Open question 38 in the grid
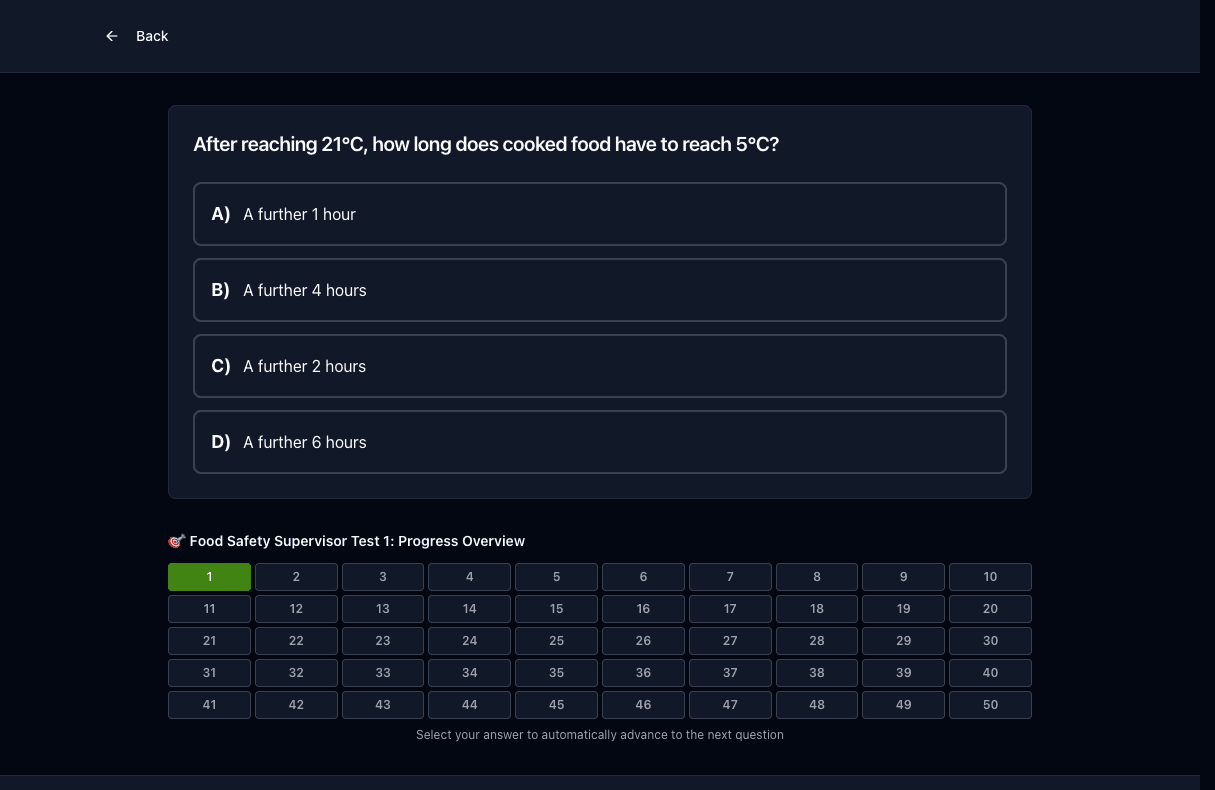 817,673
